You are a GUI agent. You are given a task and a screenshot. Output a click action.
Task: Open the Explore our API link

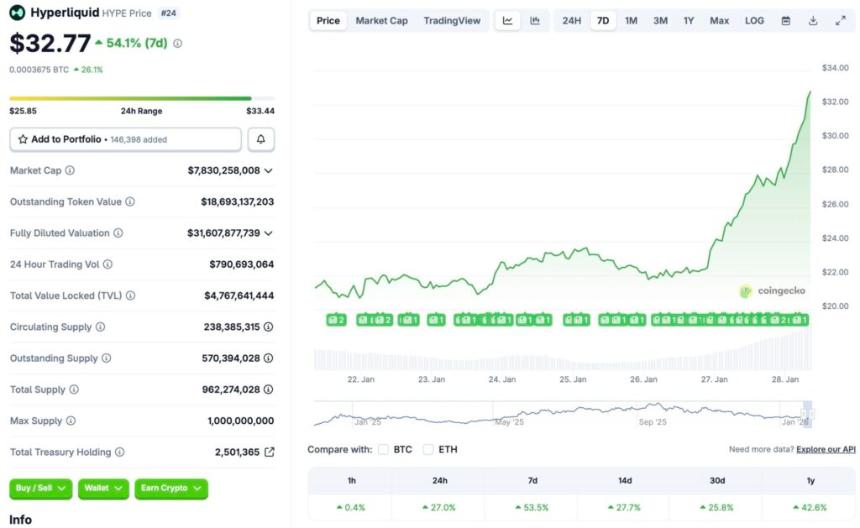(825, 450)
